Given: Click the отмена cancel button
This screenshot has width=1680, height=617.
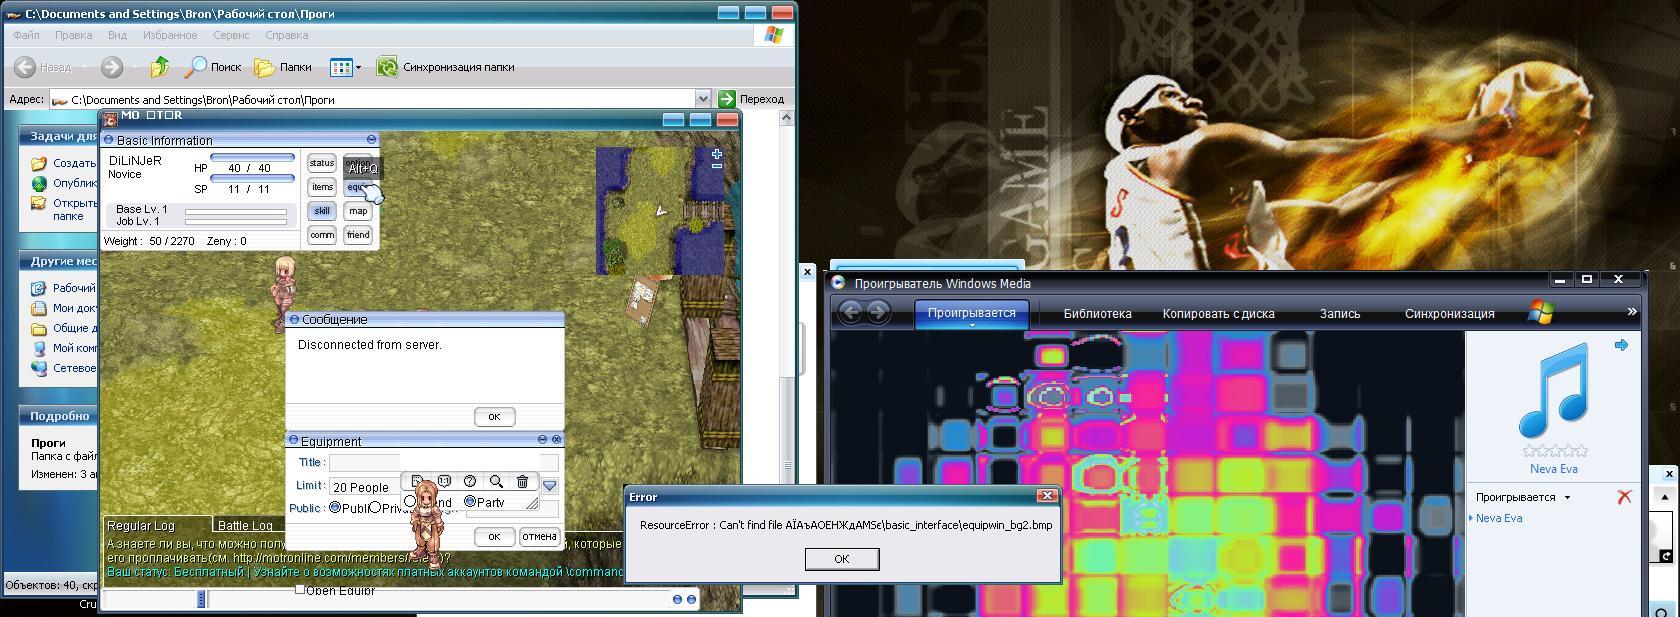Looking at the screenshot, I should pos(539,537).
